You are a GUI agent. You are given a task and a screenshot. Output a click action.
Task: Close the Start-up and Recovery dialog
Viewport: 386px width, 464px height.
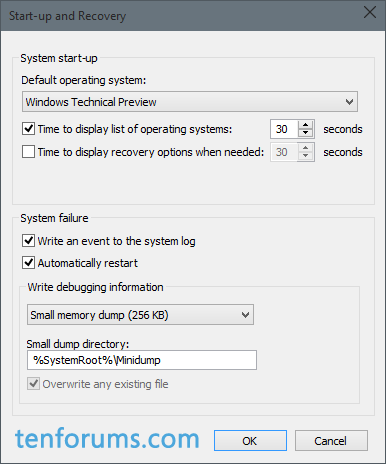pos(370,13)
